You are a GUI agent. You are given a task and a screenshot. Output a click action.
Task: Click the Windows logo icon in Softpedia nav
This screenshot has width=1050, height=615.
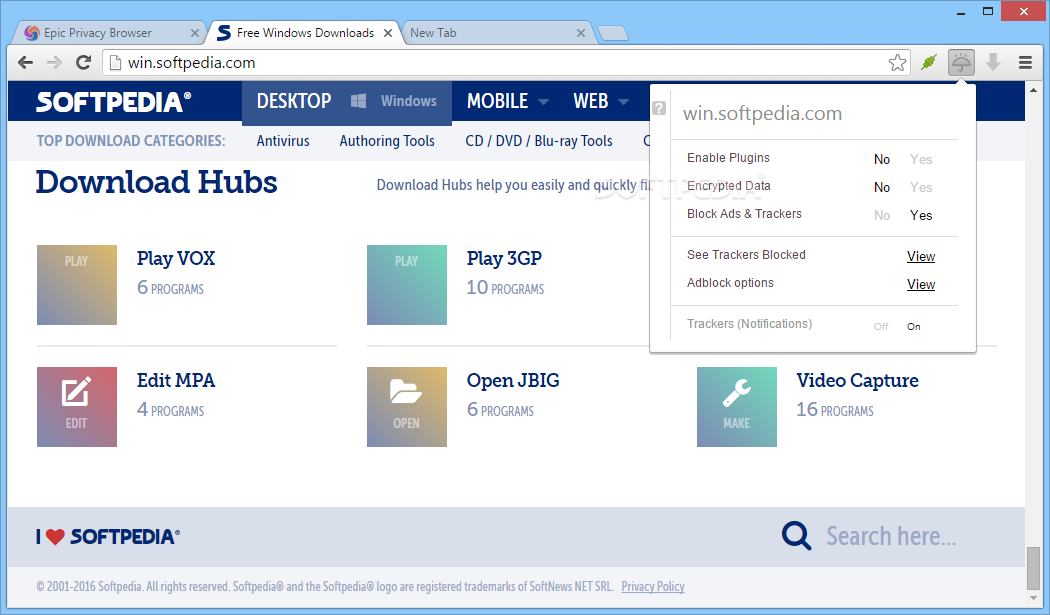[358, 101]
